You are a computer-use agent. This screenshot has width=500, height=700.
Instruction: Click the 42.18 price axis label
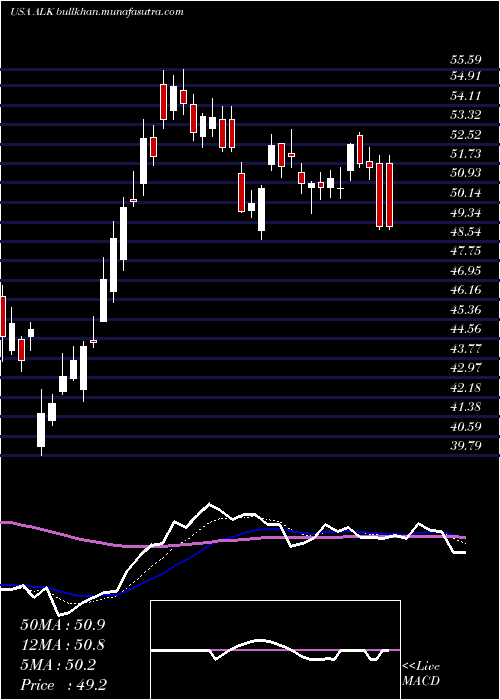[464, 388]
